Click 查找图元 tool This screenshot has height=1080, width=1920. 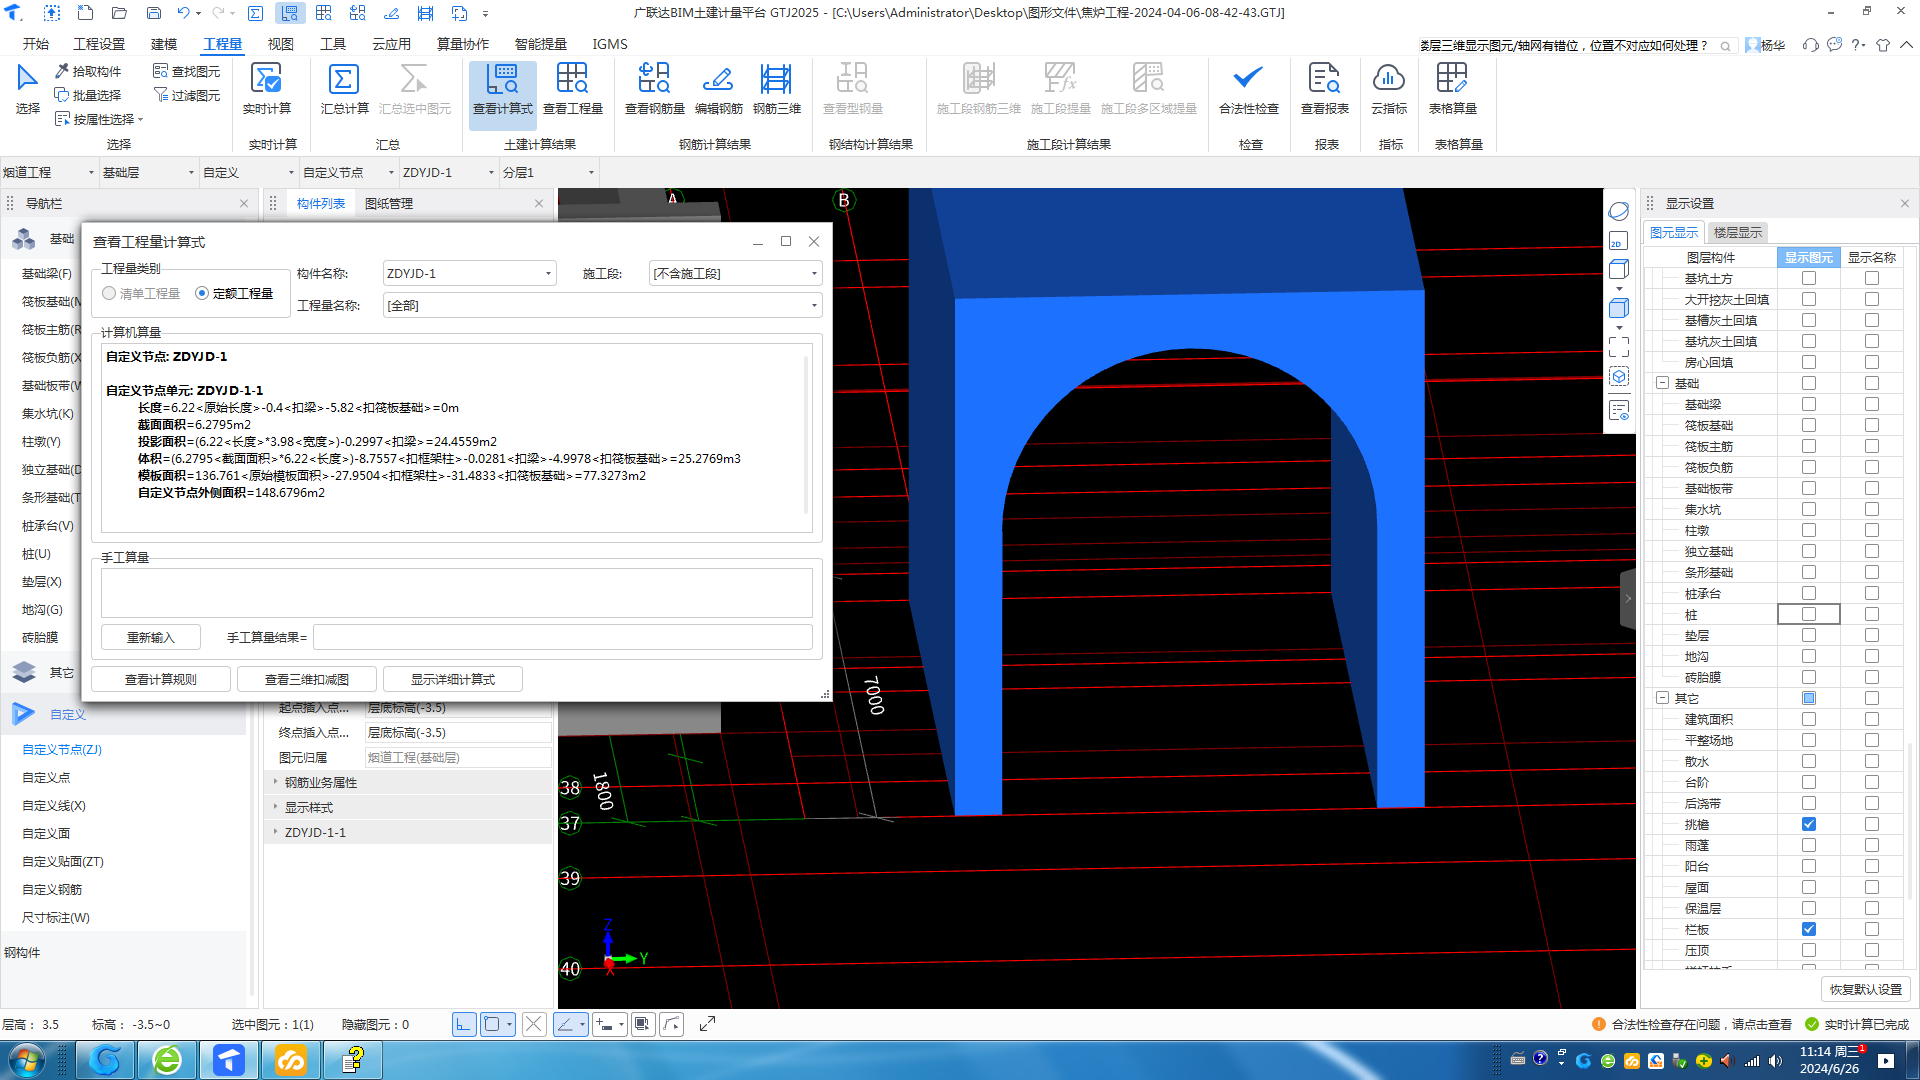[187, 71]
